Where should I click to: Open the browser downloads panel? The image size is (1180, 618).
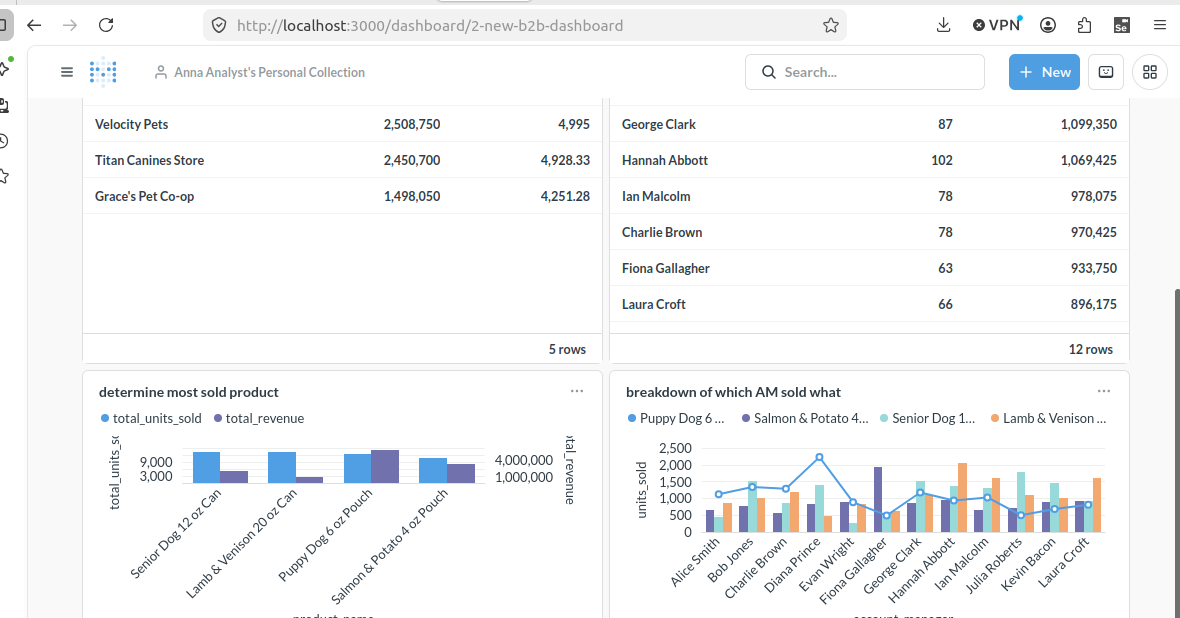(x=943, y=26)
